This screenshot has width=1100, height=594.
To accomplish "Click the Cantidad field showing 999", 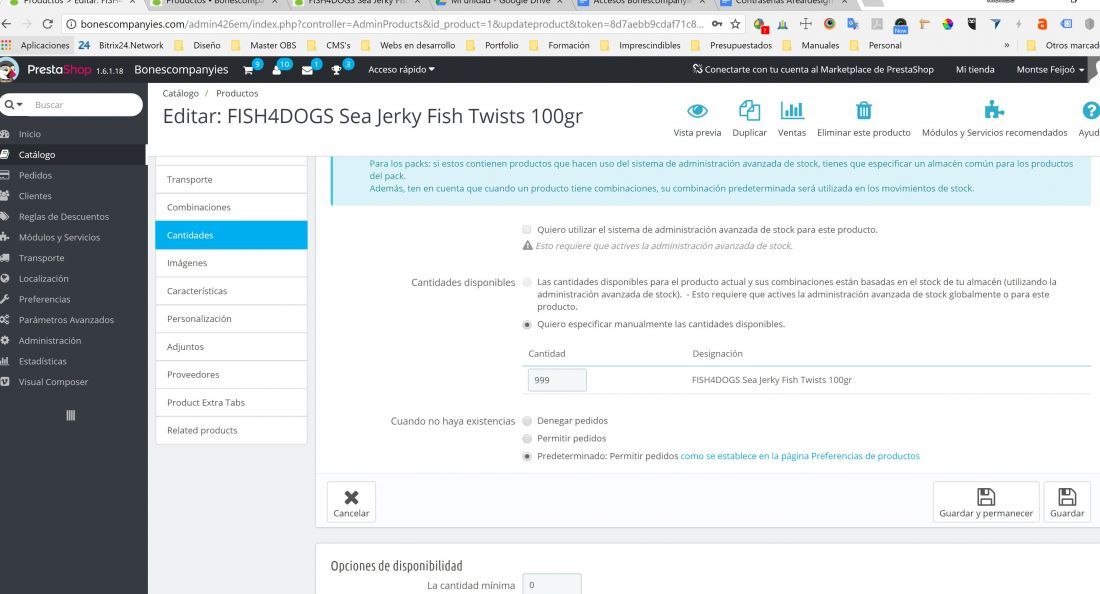I will [557, 380].
